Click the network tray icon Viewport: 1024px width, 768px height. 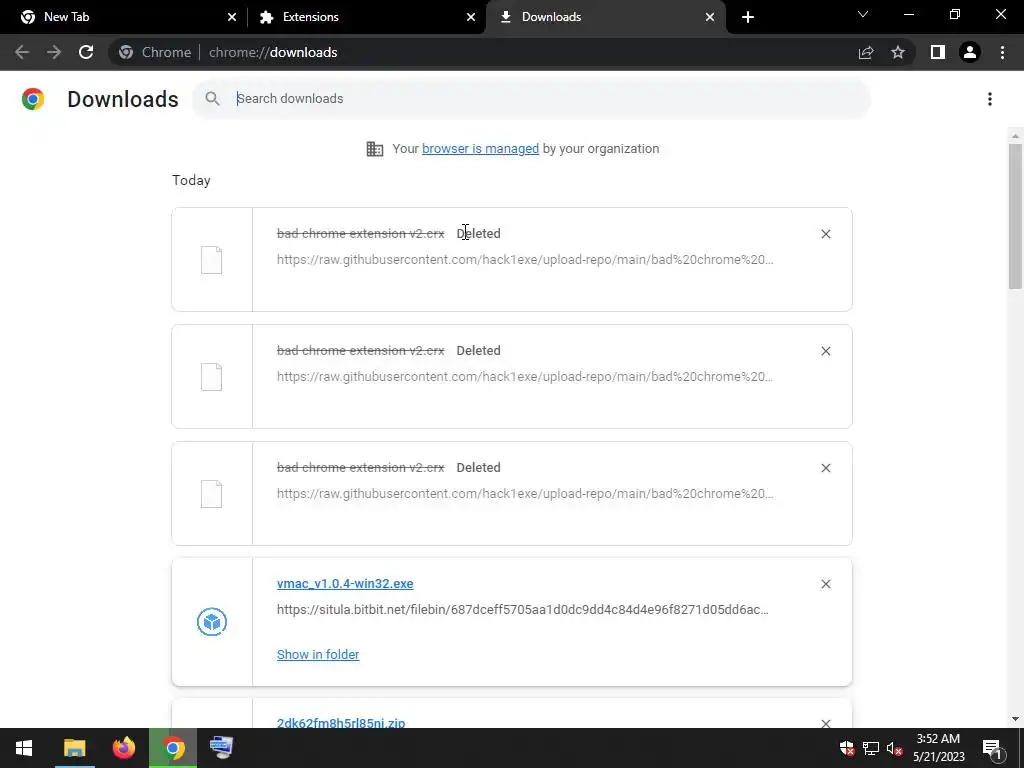click(871, 748)
